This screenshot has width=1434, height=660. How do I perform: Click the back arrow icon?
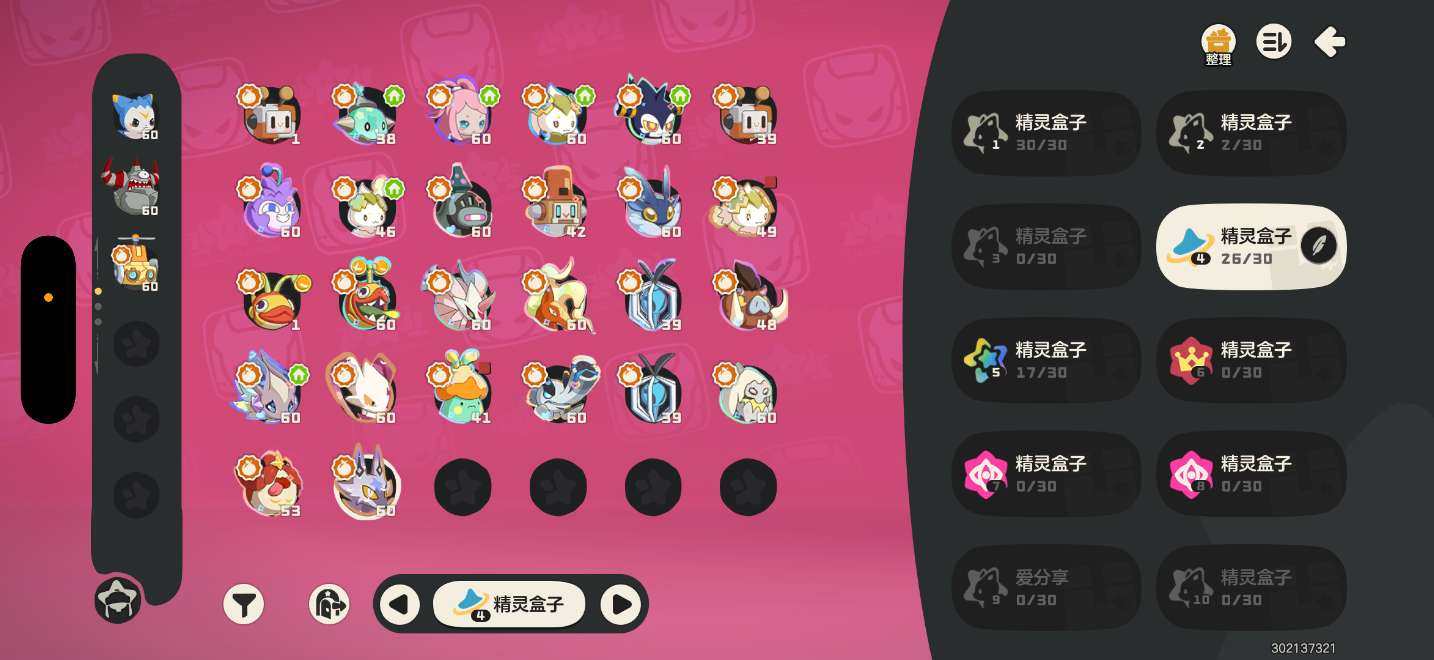(1329, 41)
